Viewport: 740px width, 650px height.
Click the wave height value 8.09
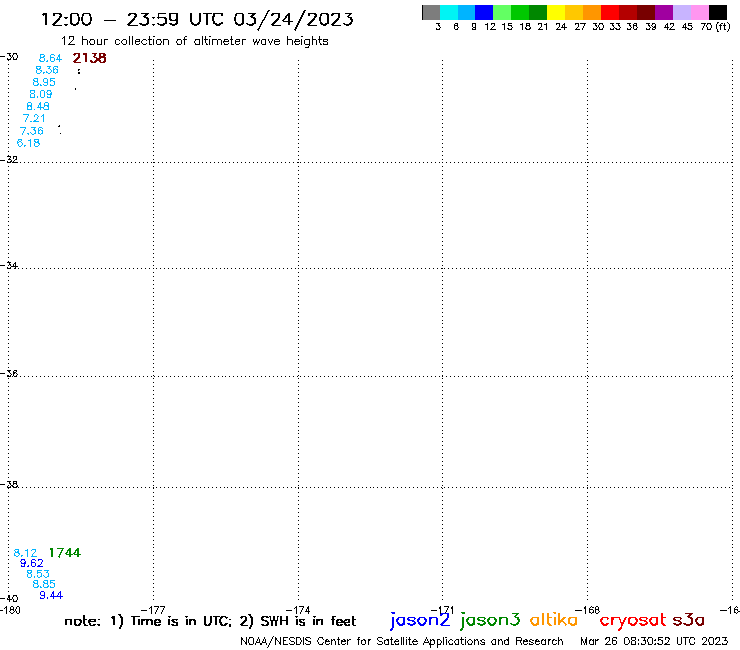(41, 94)
